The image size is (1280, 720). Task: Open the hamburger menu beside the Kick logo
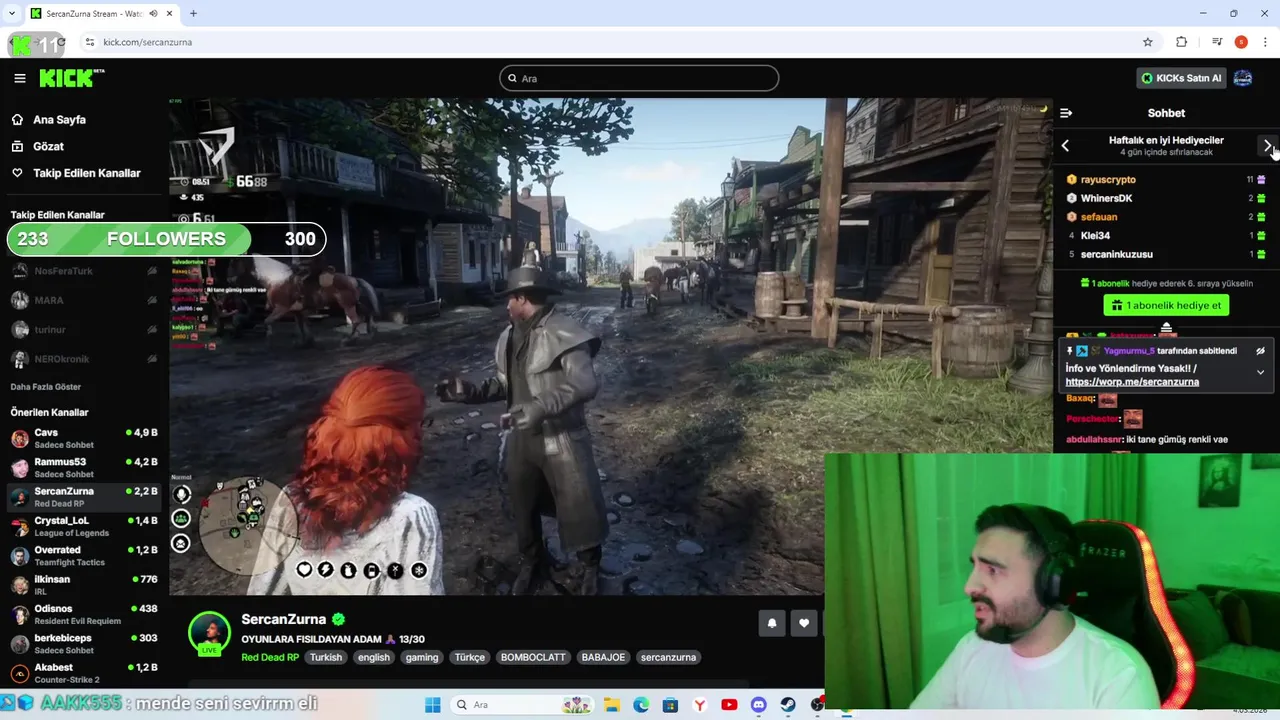pos(20,78)
